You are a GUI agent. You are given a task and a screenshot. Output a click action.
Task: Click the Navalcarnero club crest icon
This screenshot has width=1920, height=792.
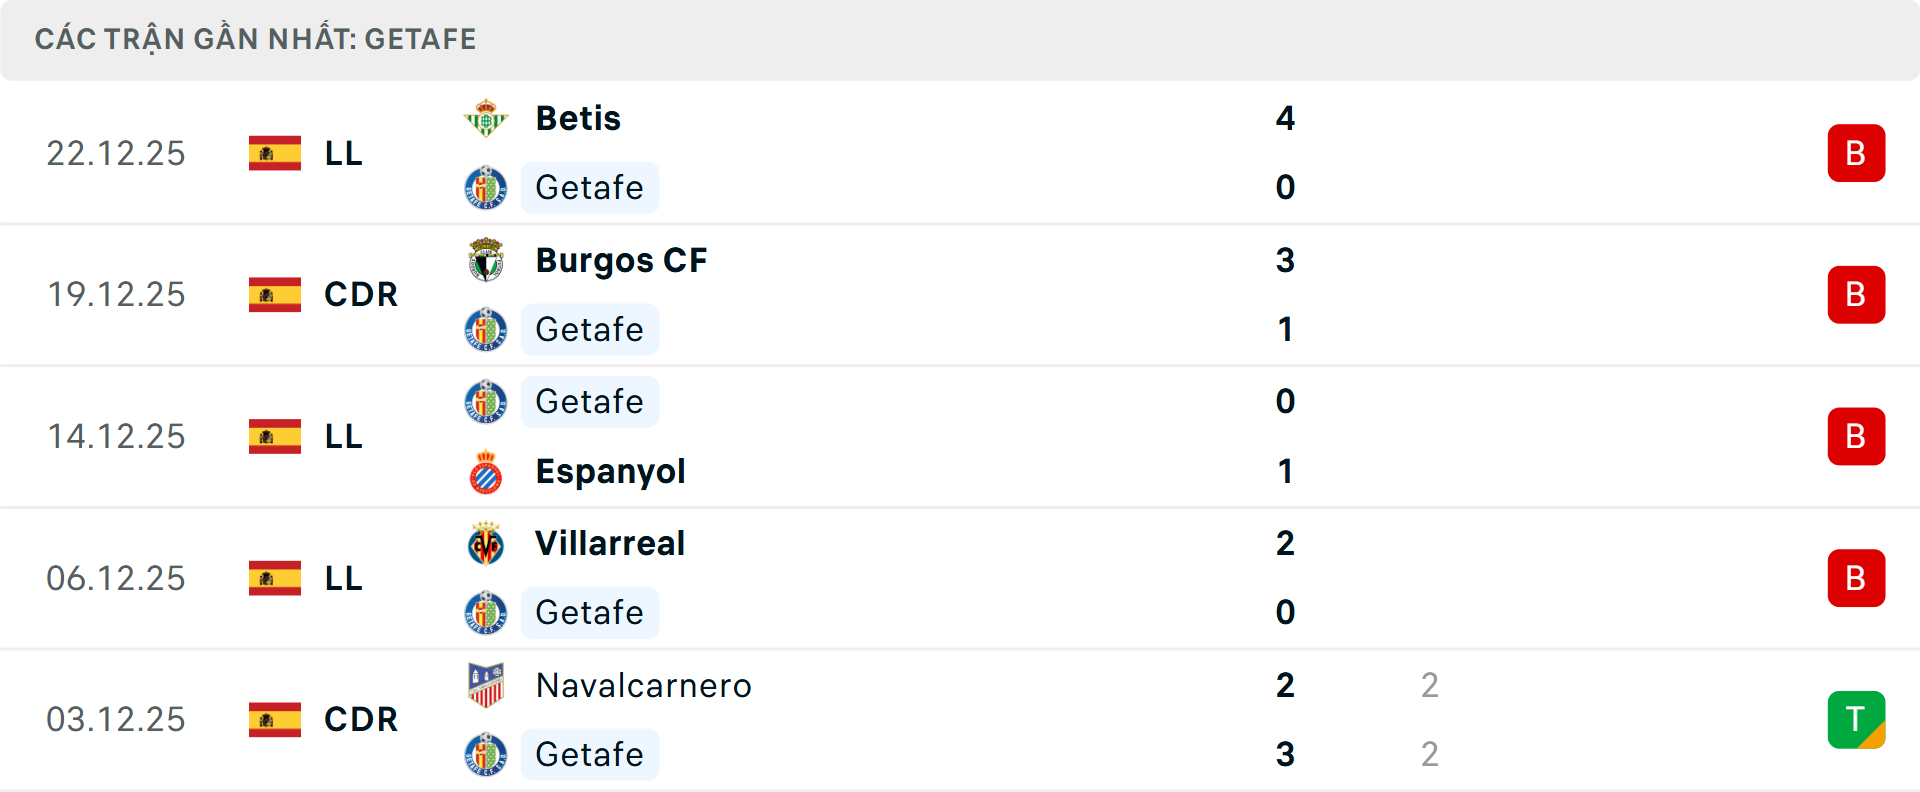(x=486, y=685)
